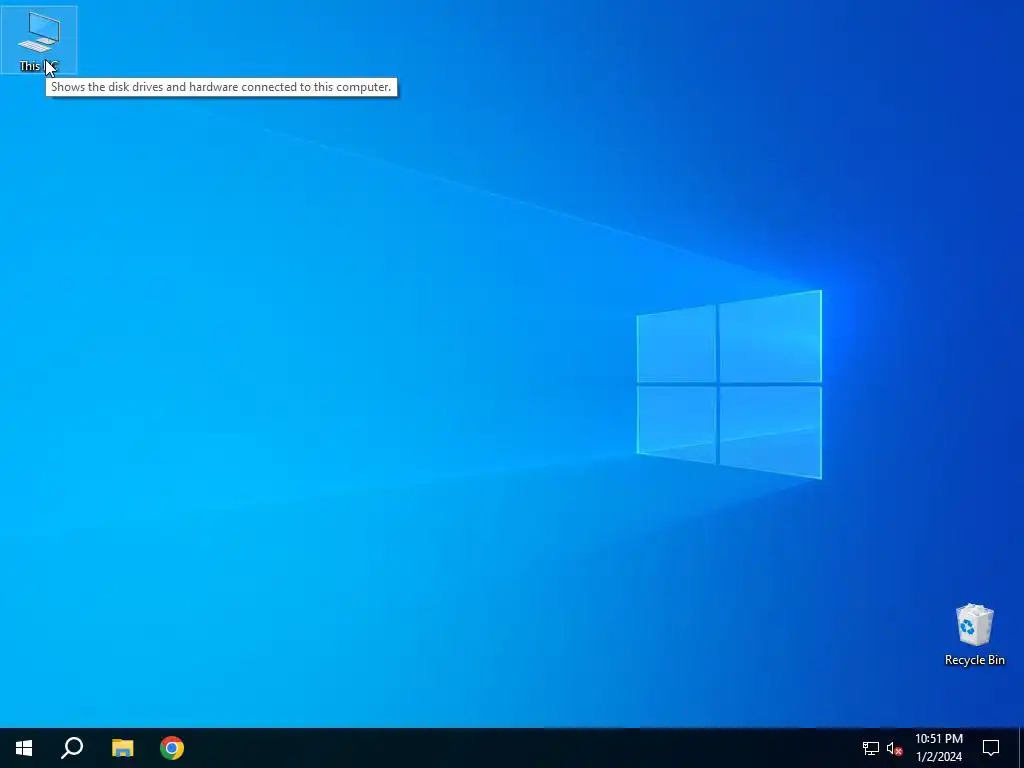1024x768 pixels.
Task: Open the network status tray icon
Action: (871, 748)
